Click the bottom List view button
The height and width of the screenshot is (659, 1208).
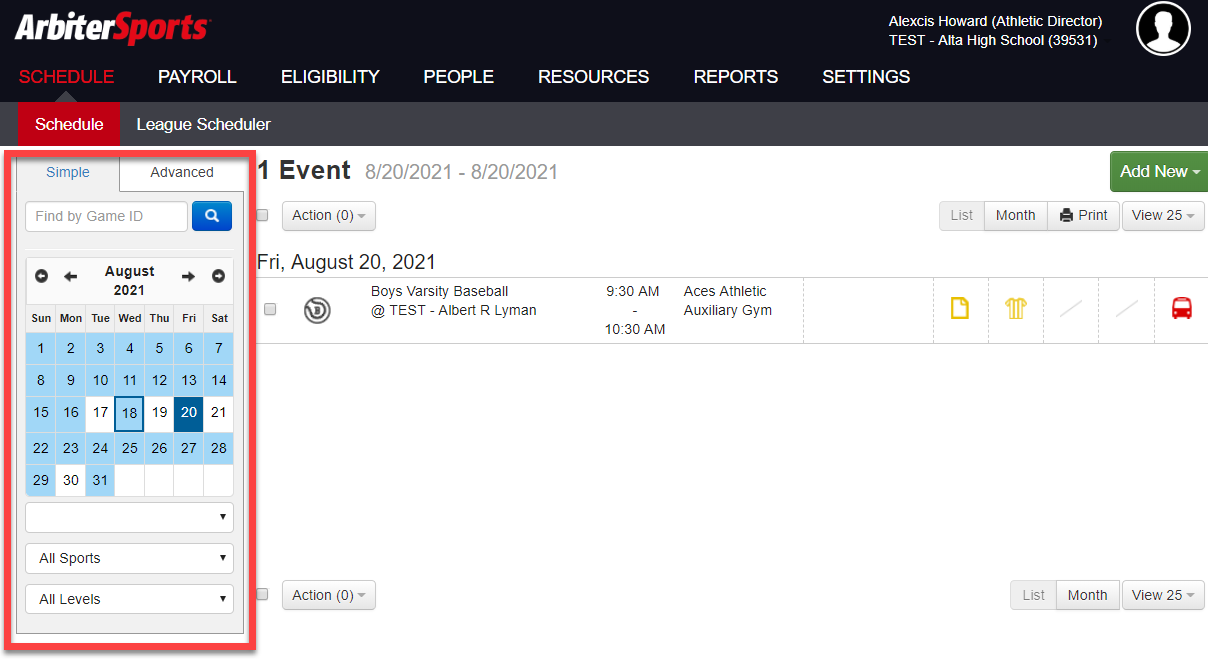point(1034,595)
